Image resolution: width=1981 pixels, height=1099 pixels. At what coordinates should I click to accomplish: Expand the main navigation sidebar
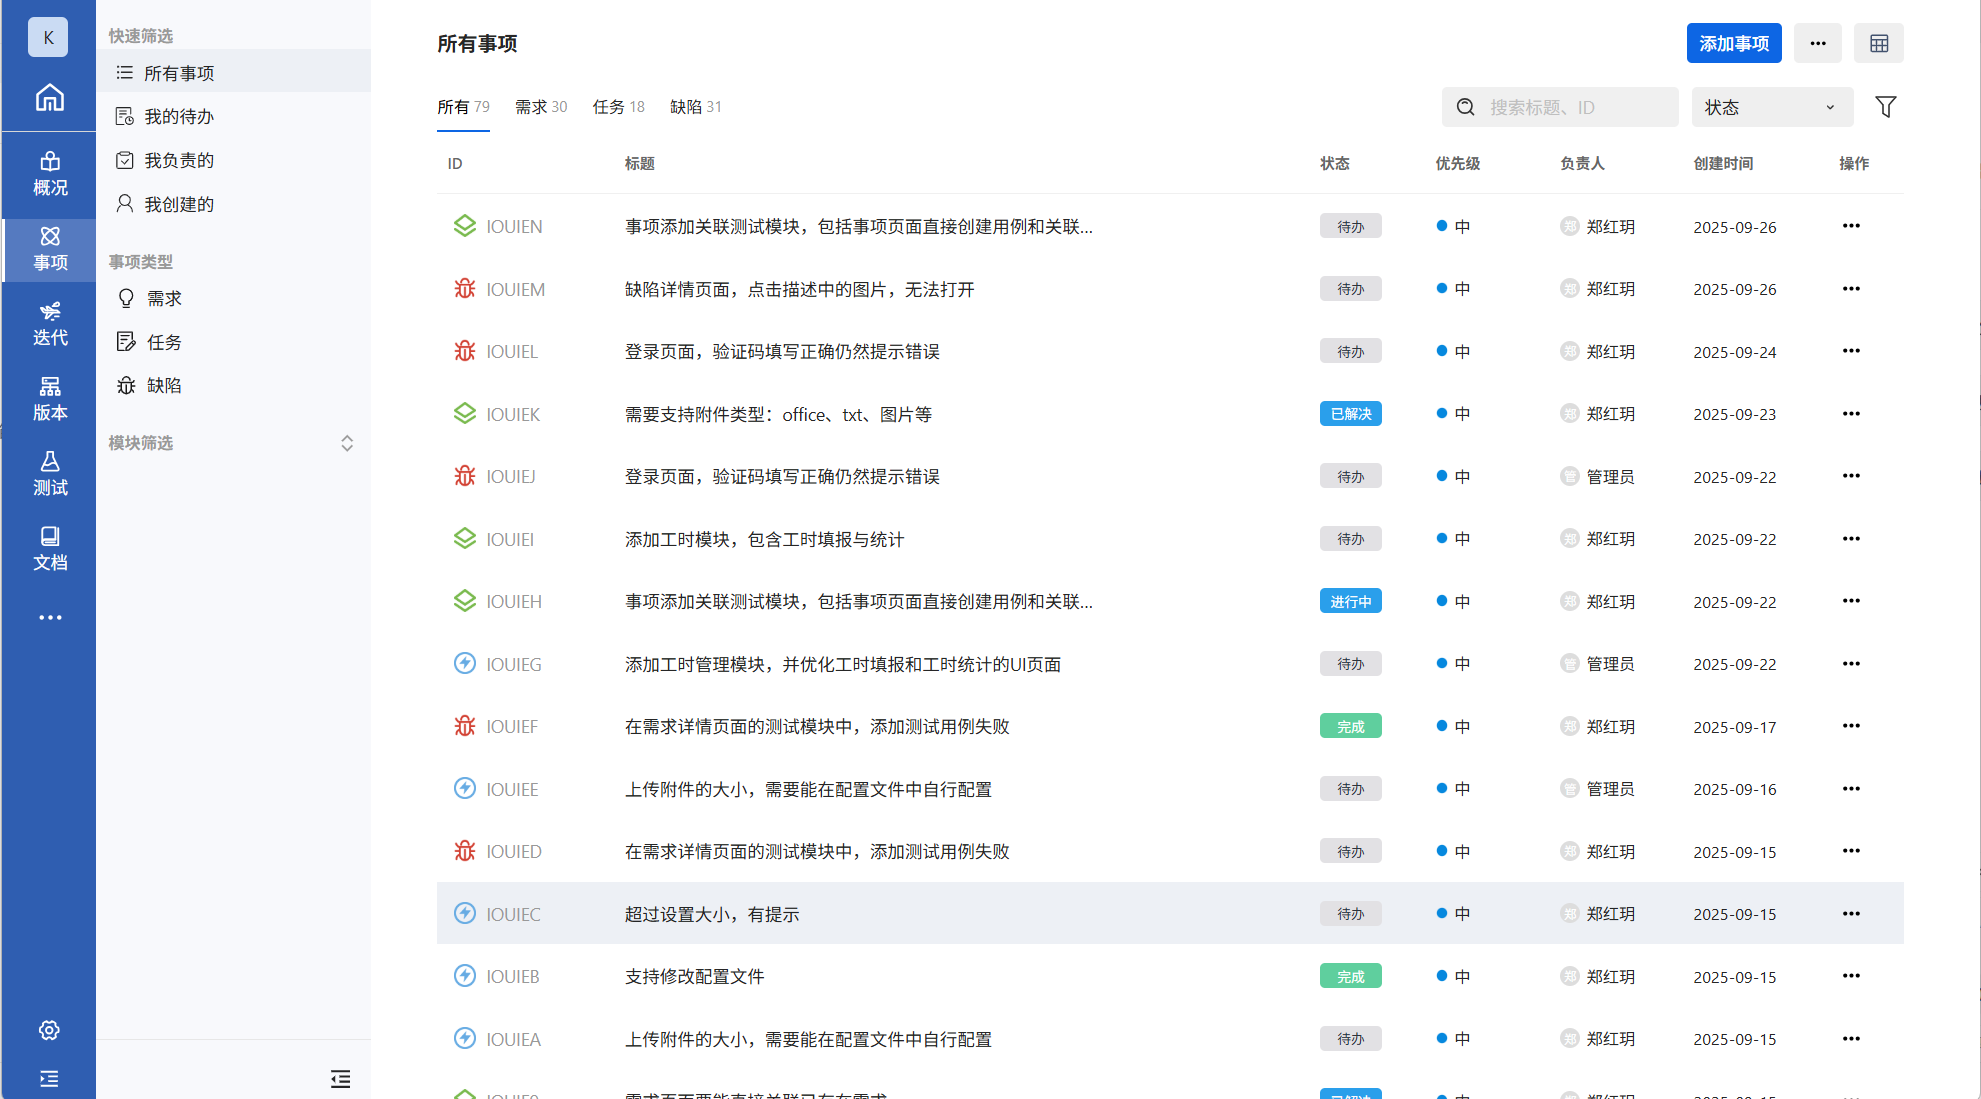[x=49, y=1079]
